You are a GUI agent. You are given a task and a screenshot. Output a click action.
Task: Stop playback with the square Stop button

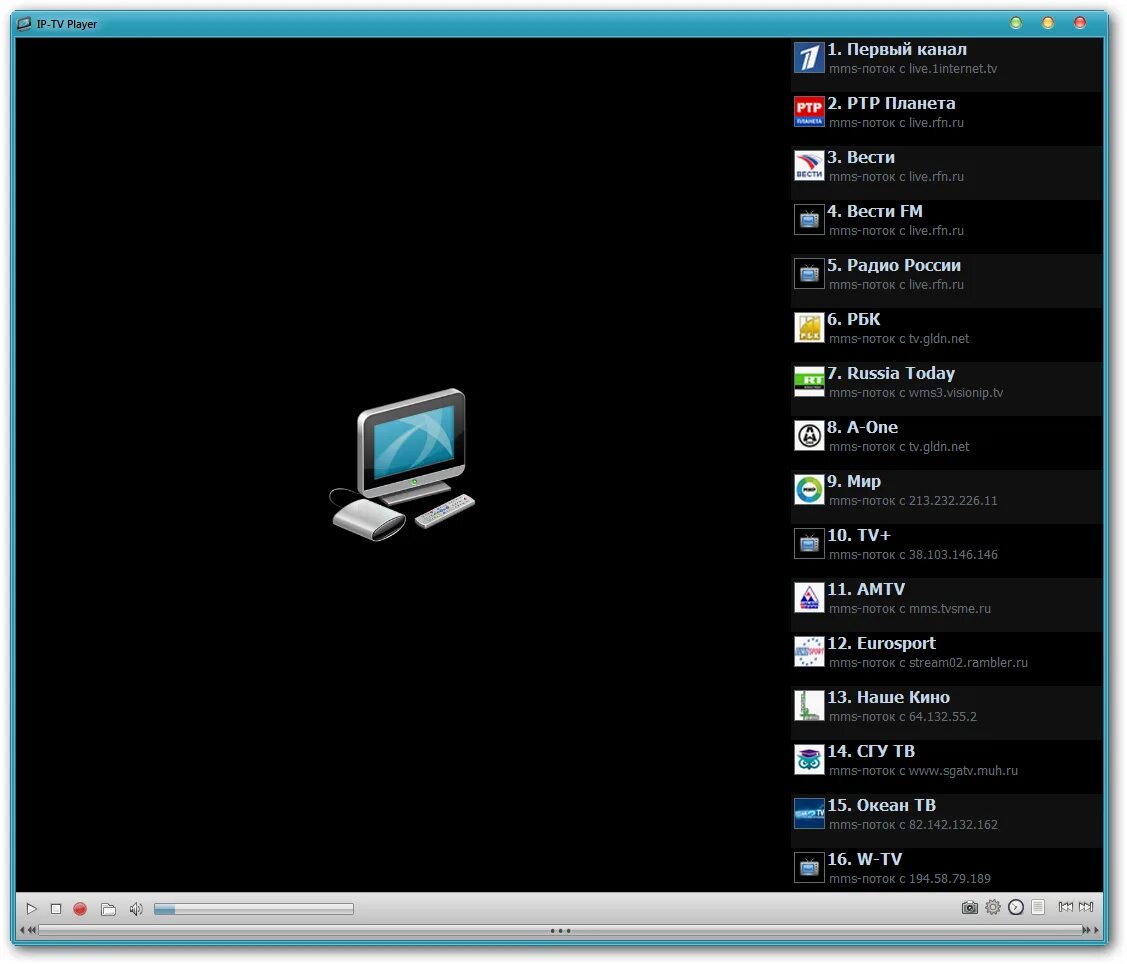[x=56, y=909]
